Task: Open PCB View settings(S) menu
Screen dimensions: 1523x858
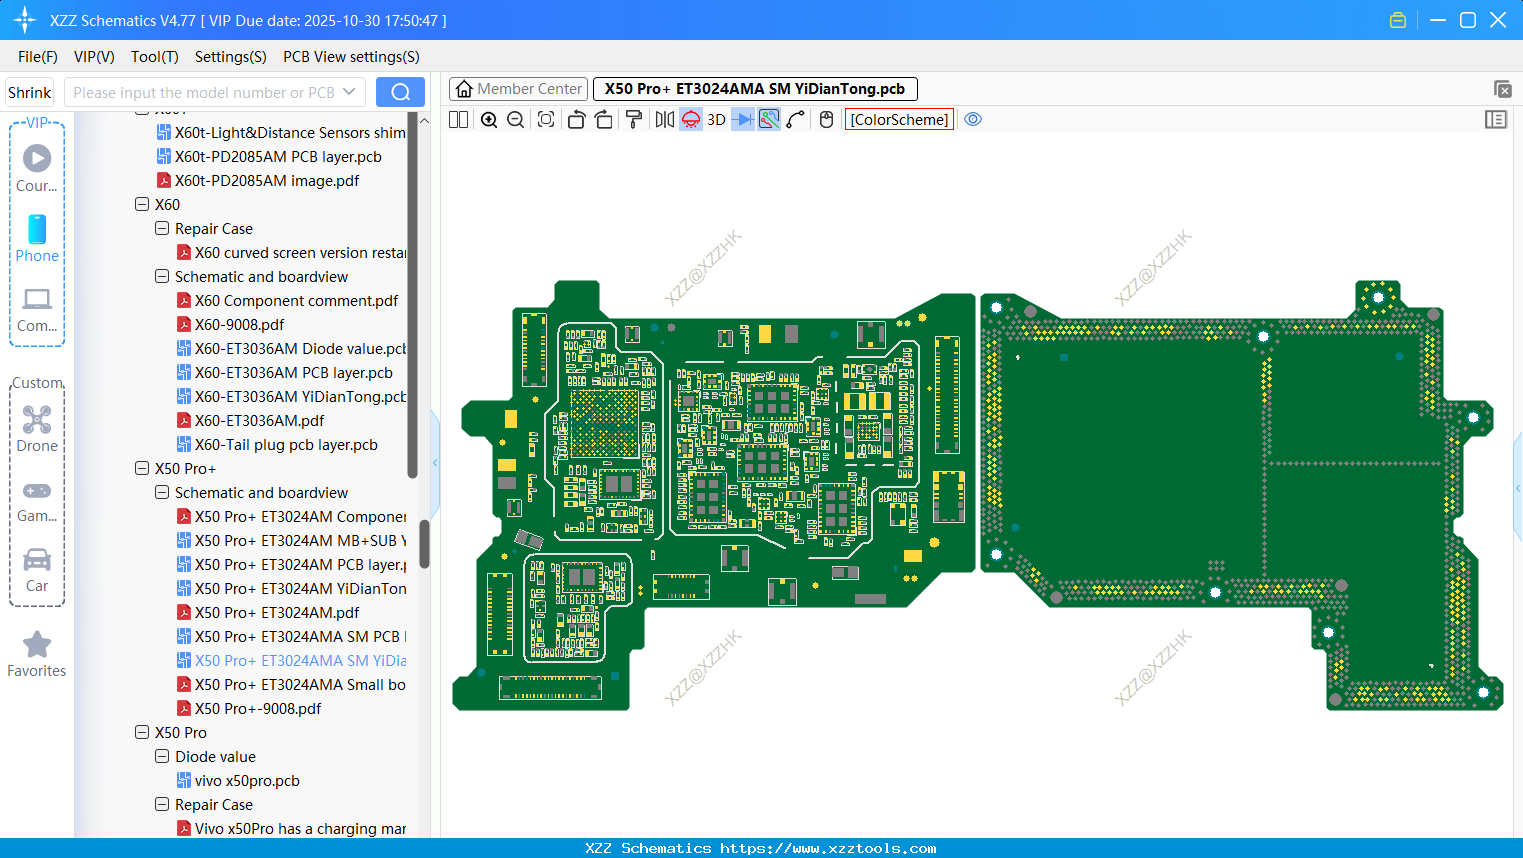Action: 351,57
